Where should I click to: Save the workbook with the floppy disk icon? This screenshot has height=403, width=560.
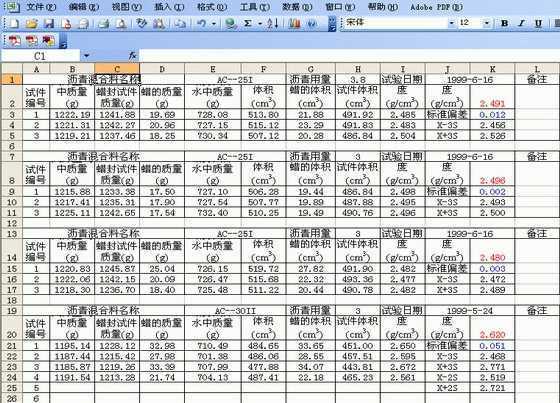tap(49, 24)
